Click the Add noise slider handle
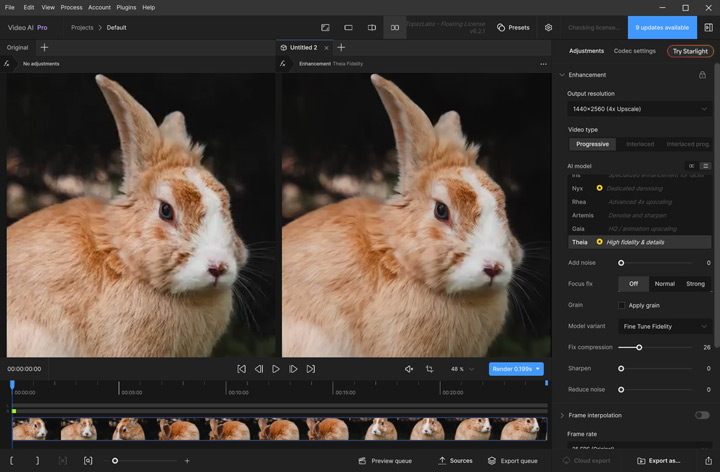720x472 pixels. 621,263
